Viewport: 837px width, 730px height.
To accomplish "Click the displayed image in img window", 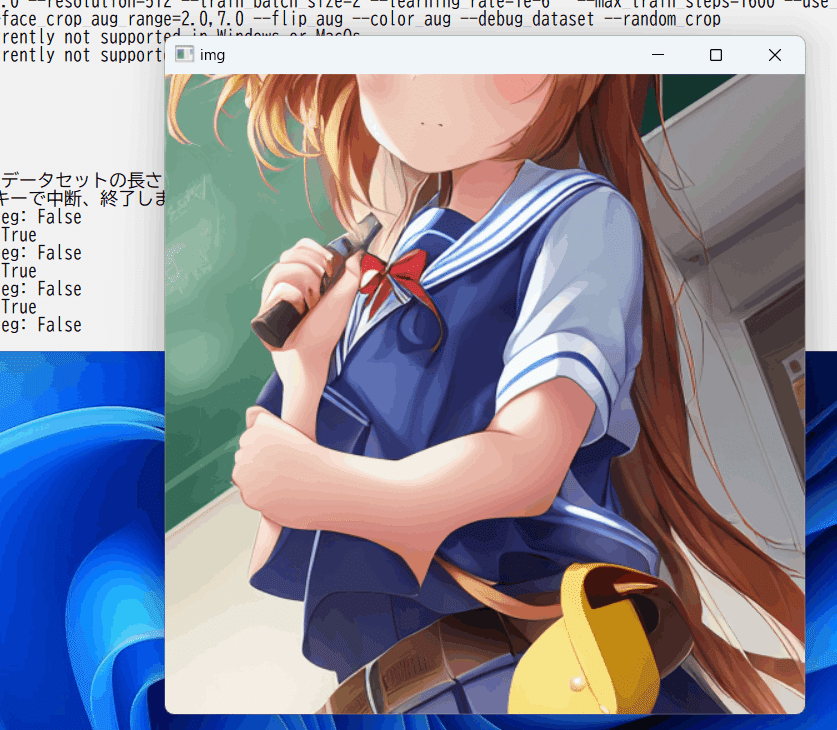I will pyautogui.click(x=485, y=394).
